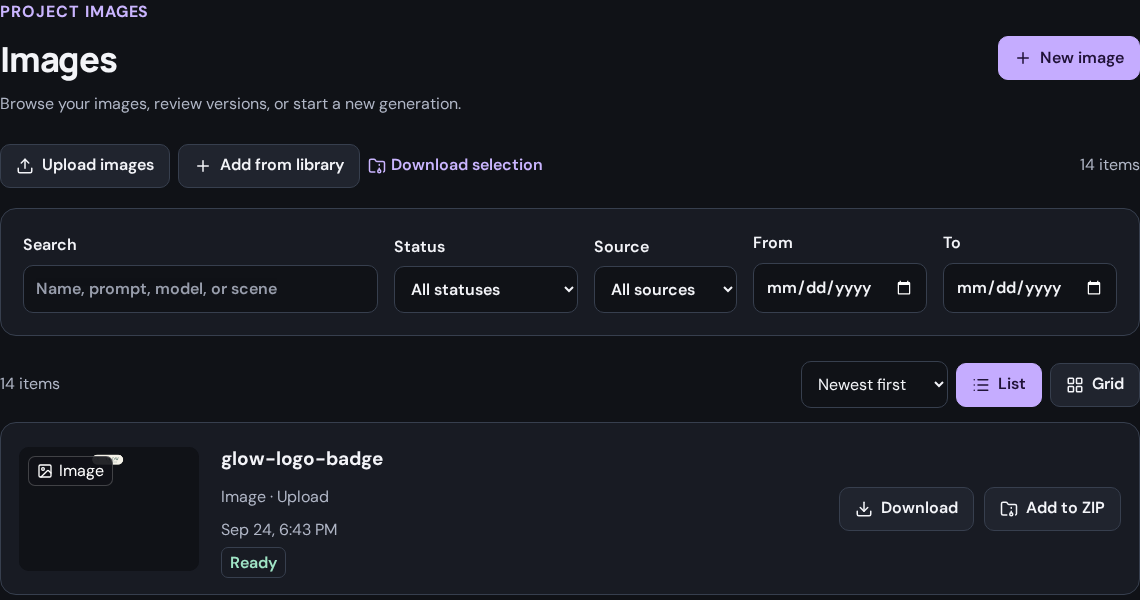Click the grid squares icon in Grid toggle
Viewport: 1140px width, 600px height.
[x=1075, y=385]
